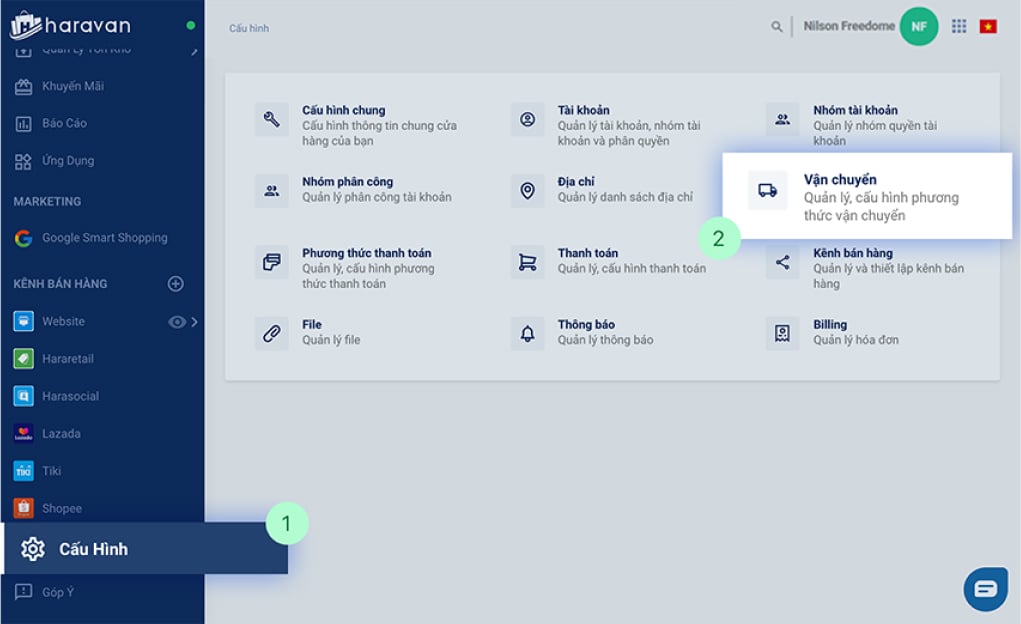Click the Tài khoản account icon
The width and height of the screenshot is (1021, 624).
pos(527,119)
